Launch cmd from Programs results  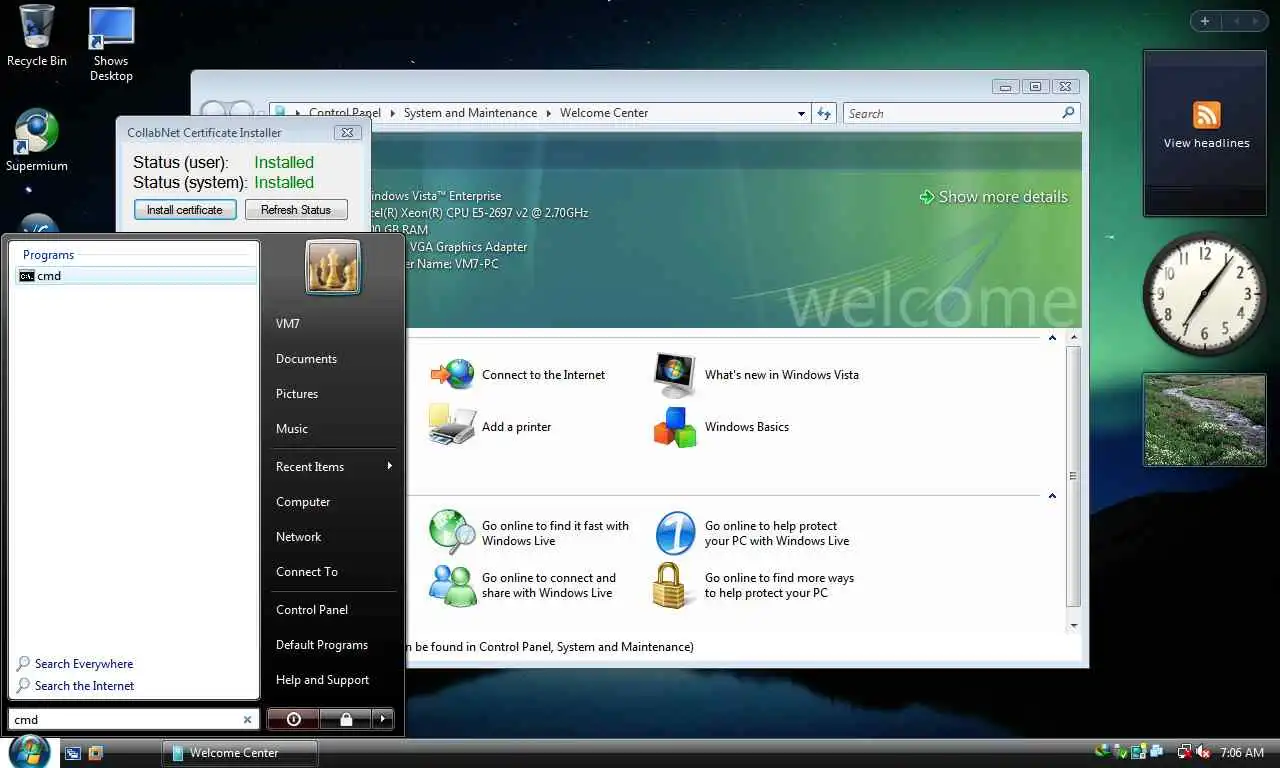tap(134, 276)
